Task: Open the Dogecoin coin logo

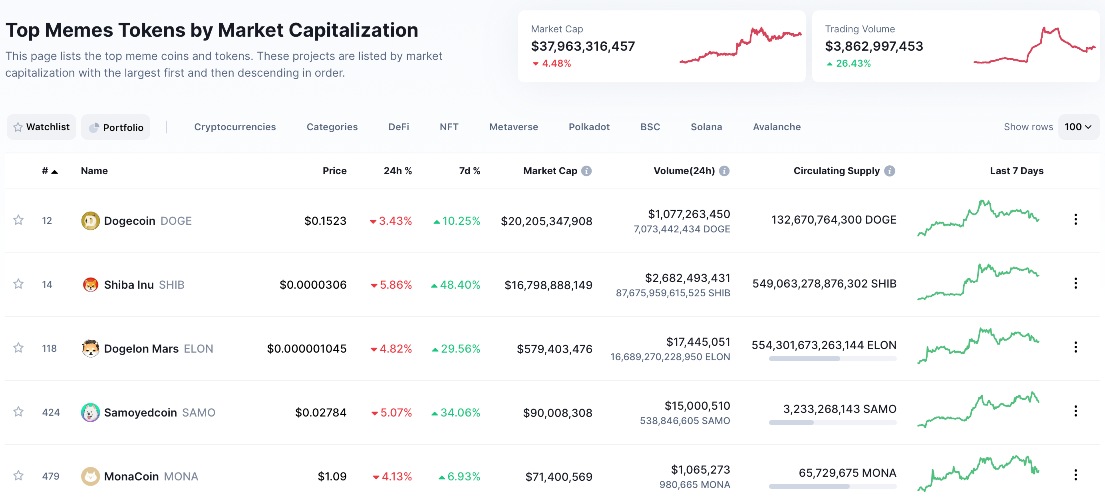Action: [x=90, y=220]
